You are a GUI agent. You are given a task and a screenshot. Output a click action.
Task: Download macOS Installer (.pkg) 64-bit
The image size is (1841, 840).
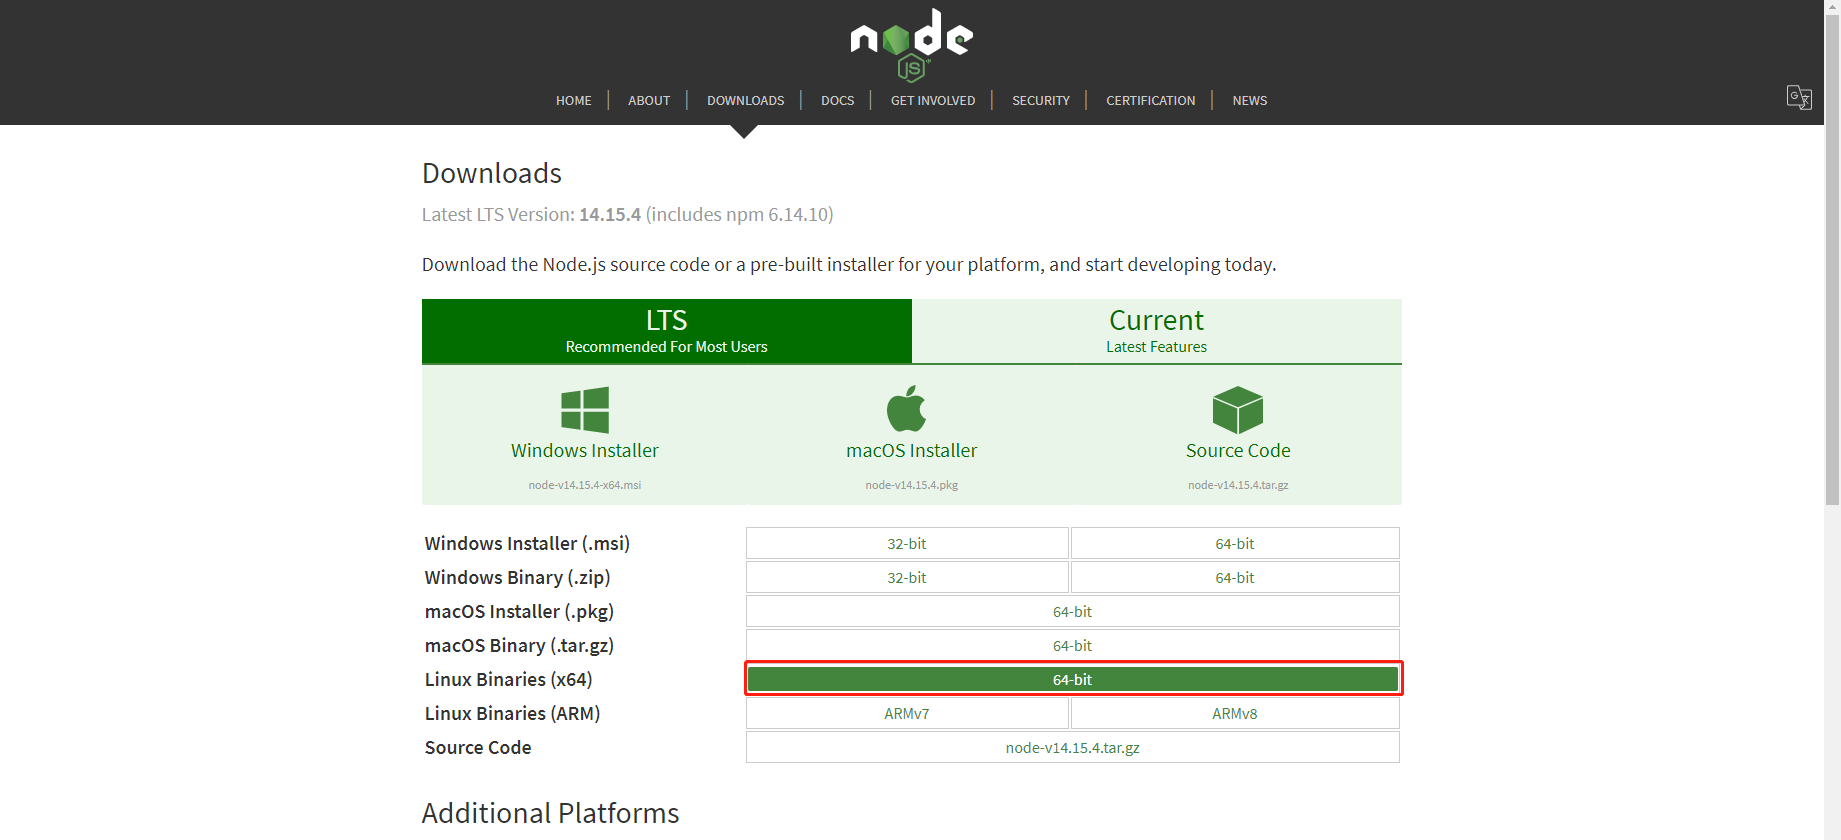tap(1073, 611)
